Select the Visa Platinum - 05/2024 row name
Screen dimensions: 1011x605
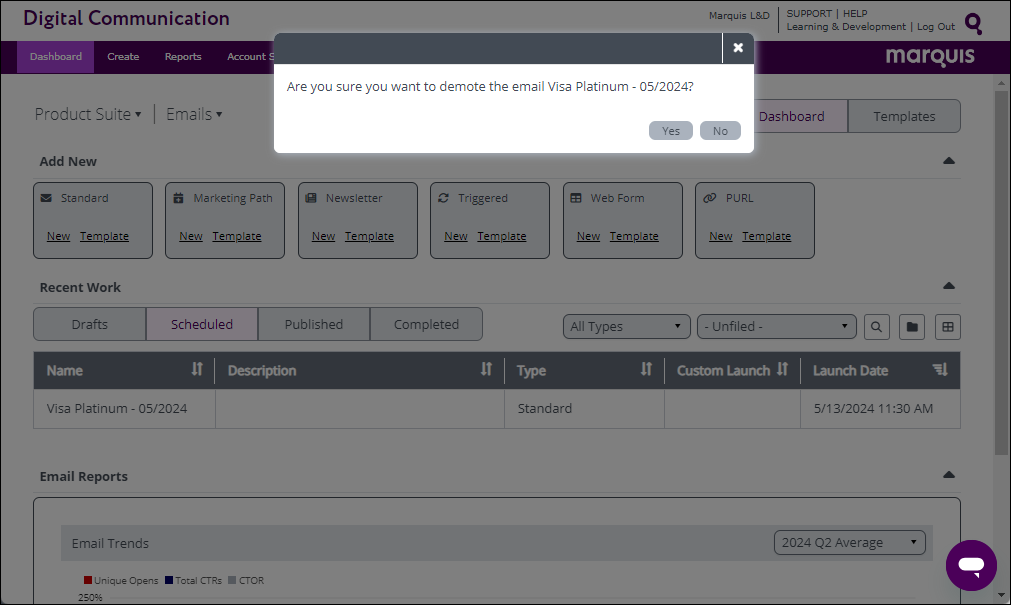(117, 408)
